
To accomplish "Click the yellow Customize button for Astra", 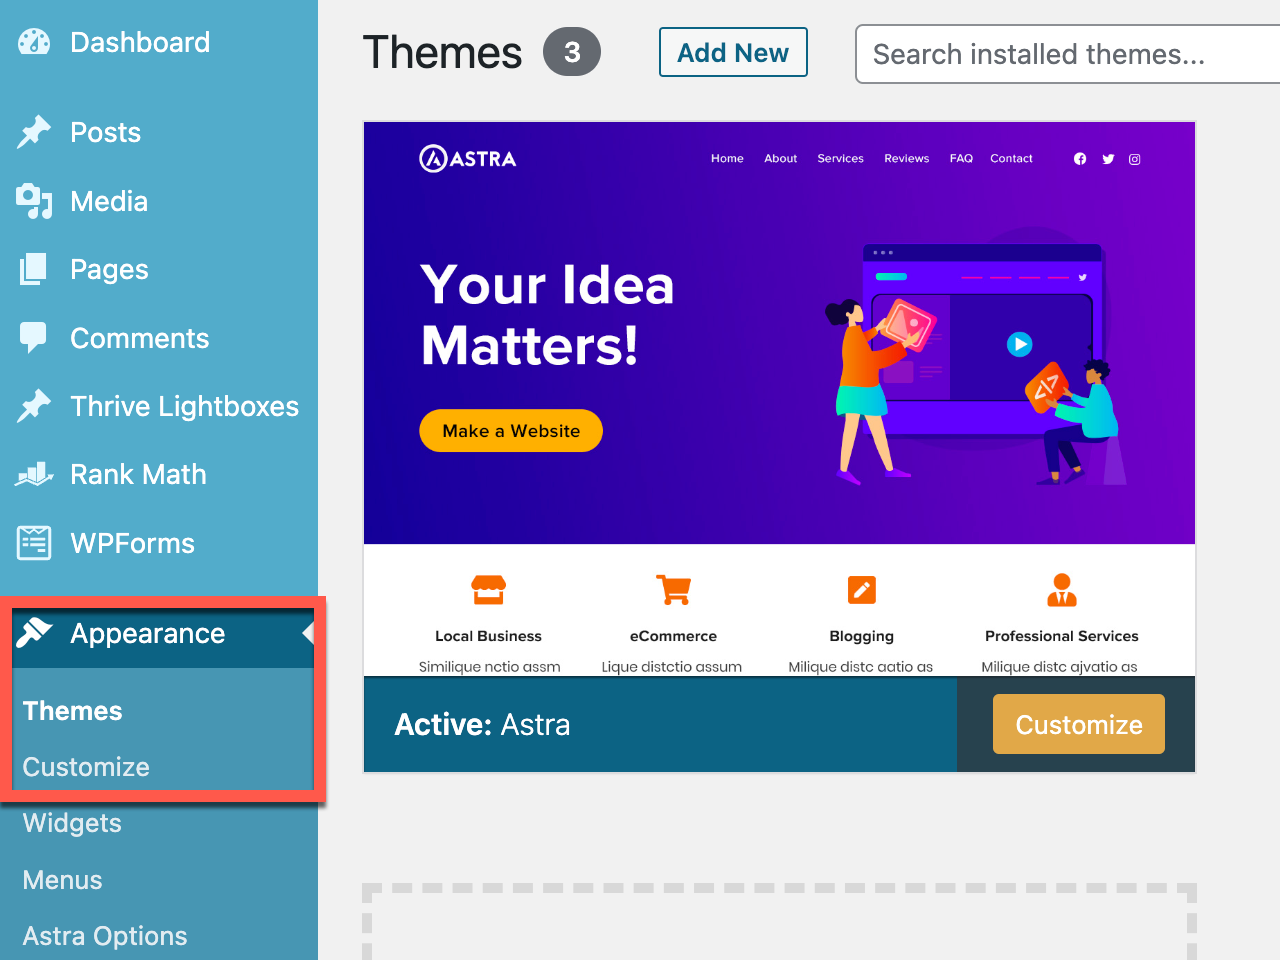I will 1079,724.
